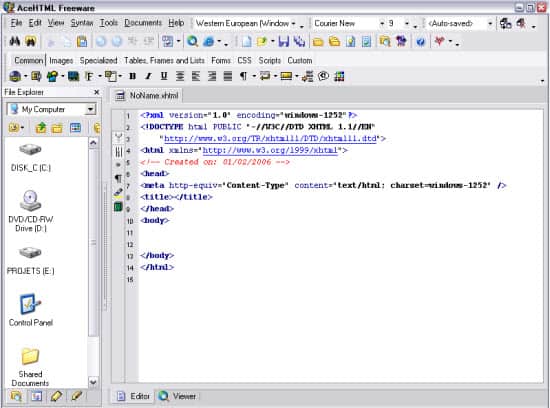Click the blue Help question mark icon

pos(420,42)
